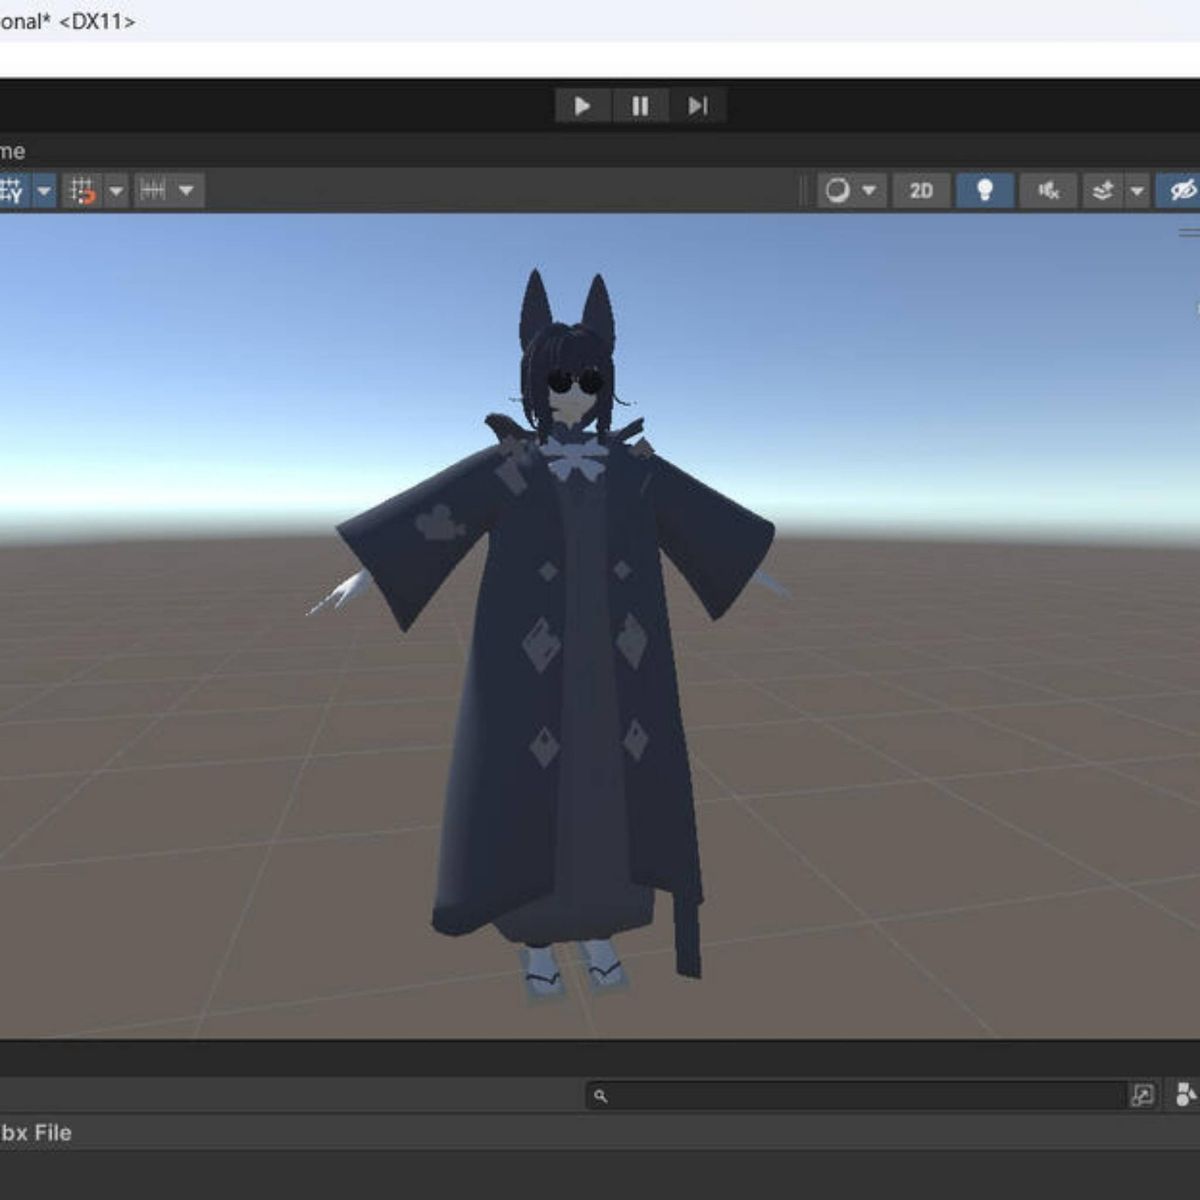1200x1200 pixels.
Task: Select the draw mode shading sphere
Action: tap(838, 190)
